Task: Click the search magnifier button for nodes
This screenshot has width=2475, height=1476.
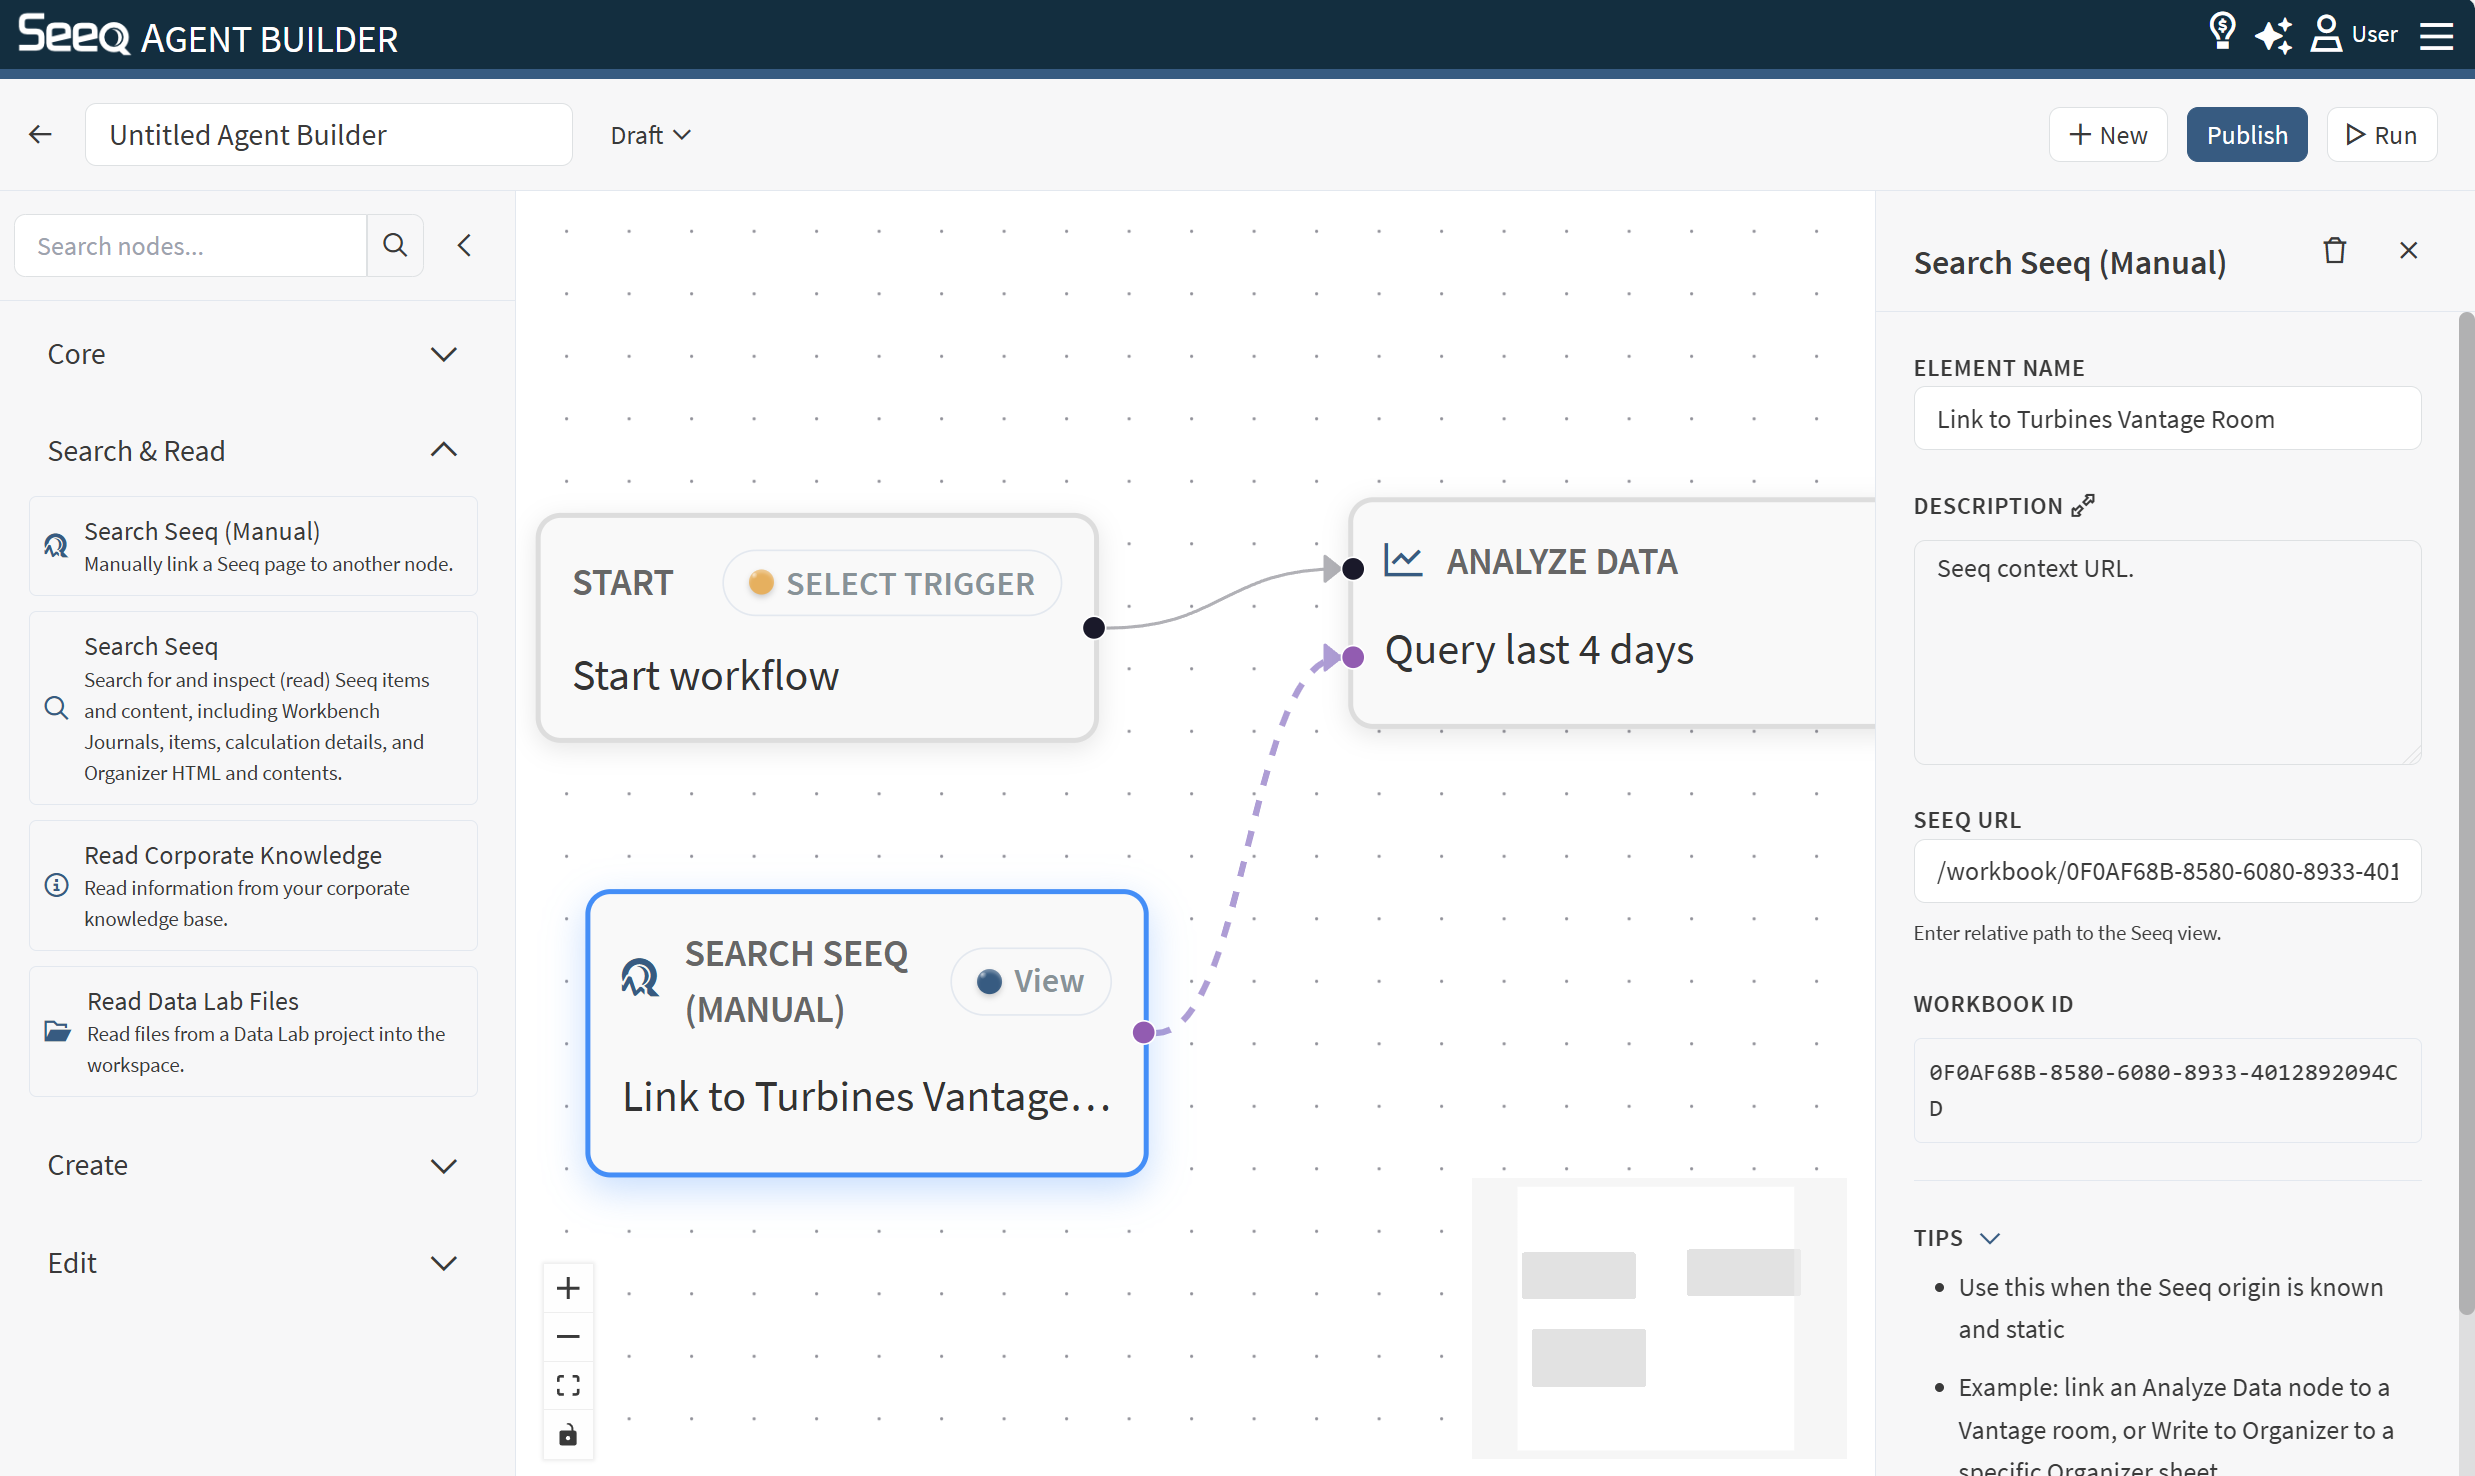Action: click(395, 245)
